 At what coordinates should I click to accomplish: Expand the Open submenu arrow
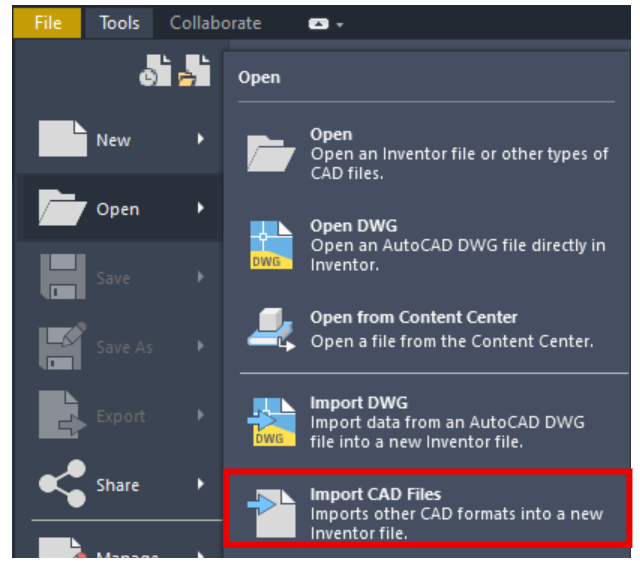pyautogui.click(x=201, y=208)
